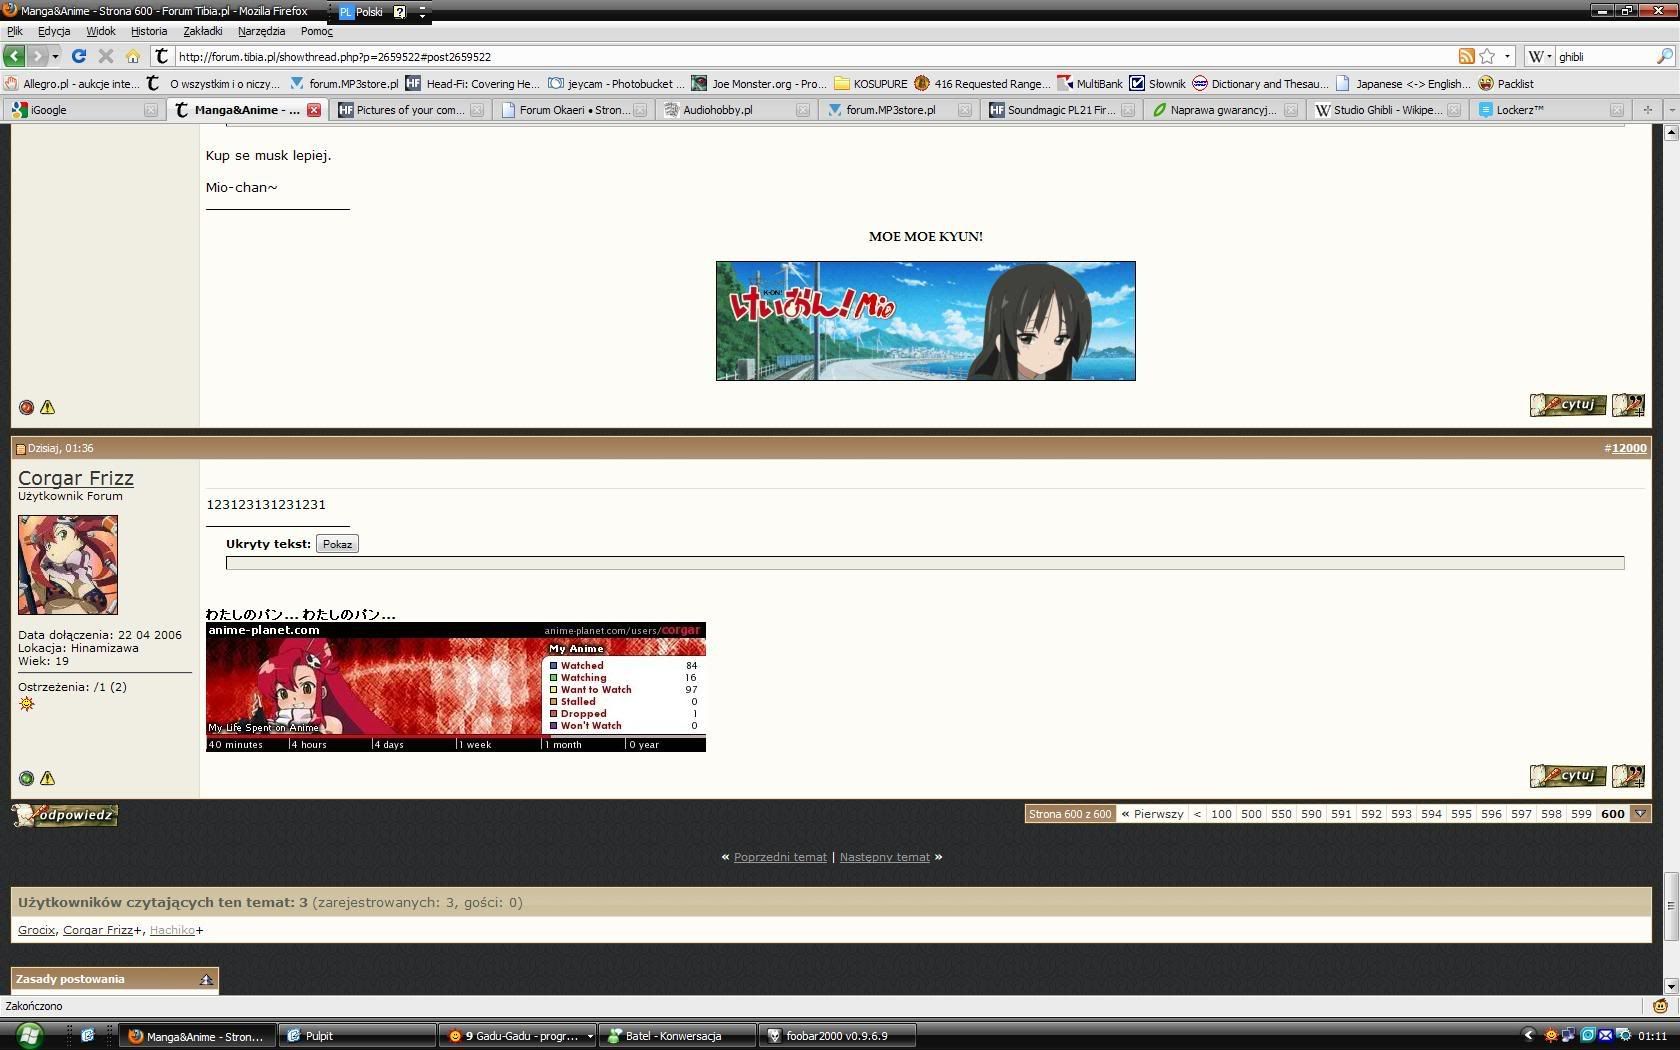Screen dimensions: 1680x1050
Task: Report upper post with warning triangle icon
Action: (x=47, y=407)
